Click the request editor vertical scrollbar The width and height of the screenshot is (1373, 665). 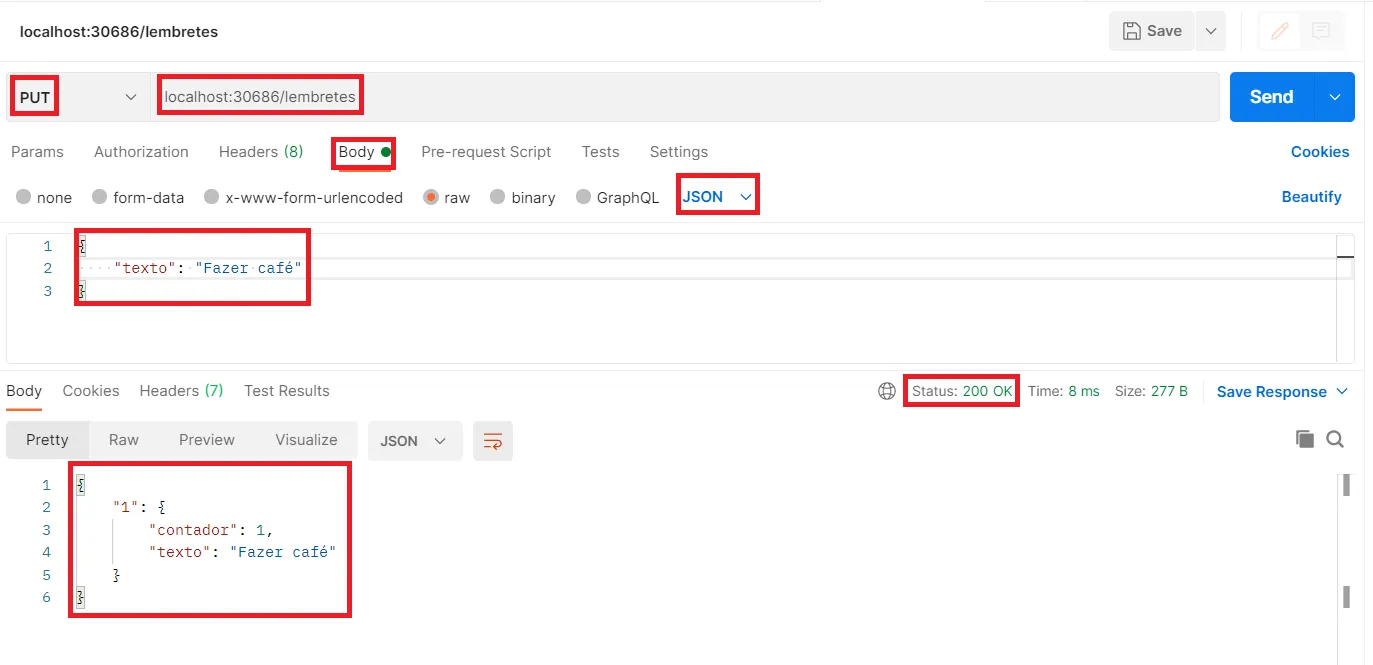[x=1346, y=298]
